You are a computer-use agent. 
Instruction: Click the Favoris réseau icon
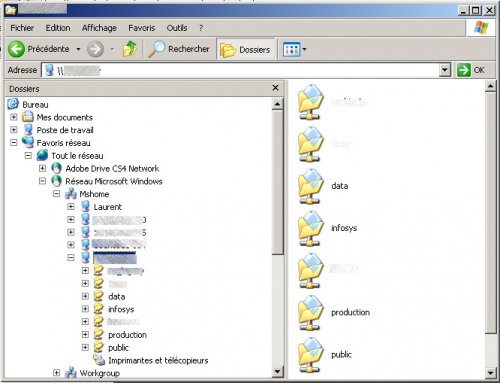(x=28, y=142)
